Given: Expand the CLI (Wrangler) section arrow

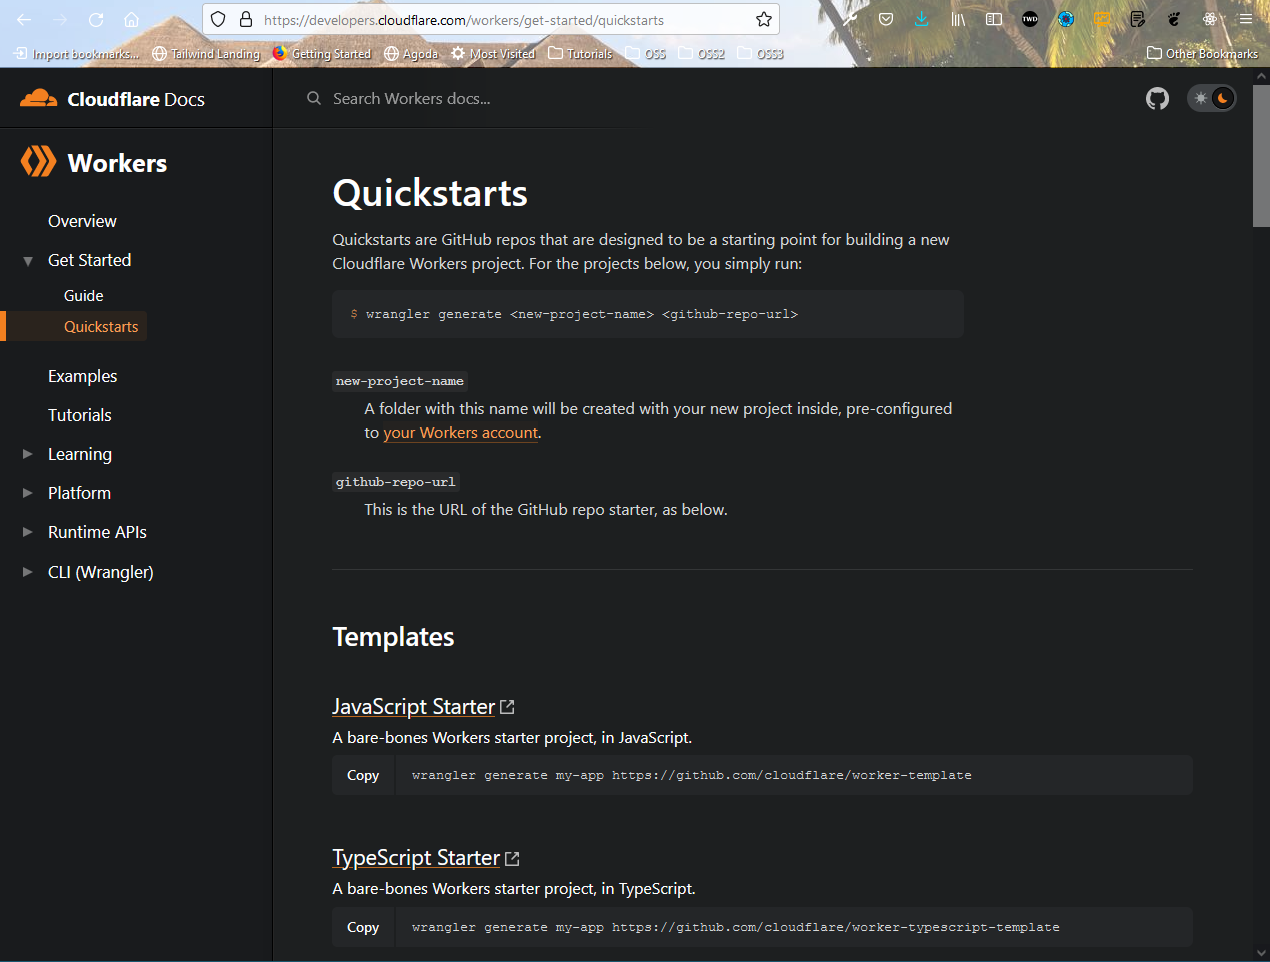Looking at the screenshot, I should click(28, 572).
